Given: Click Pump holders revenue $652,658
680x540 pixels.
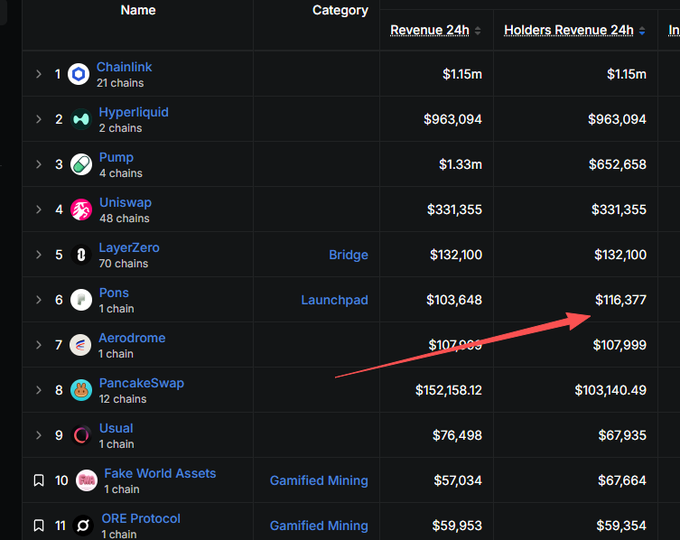Looking at the screenshot, I should 618,164.
